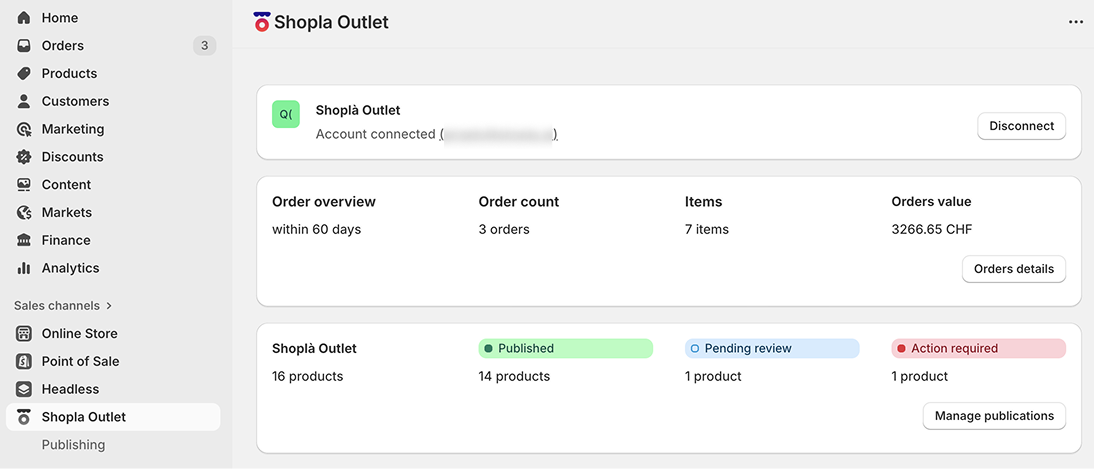Open Orders via its inbox icon

point(24,46)
